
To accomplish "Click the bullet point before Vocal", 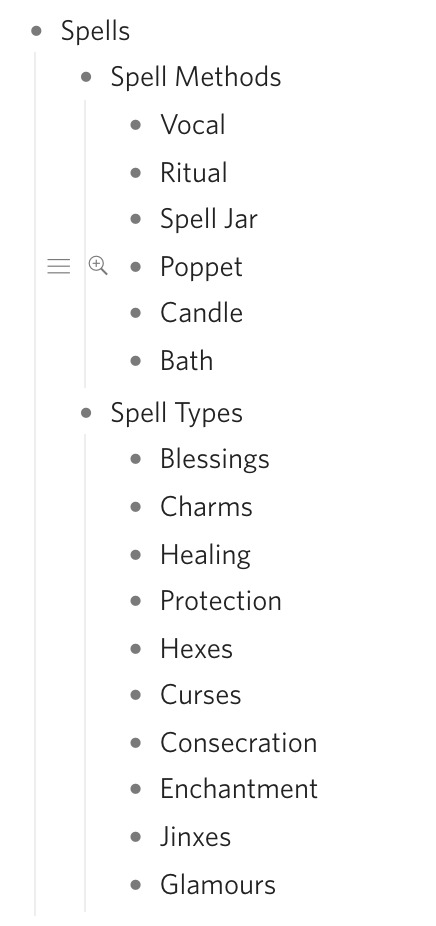I will (x=136, y=125).
